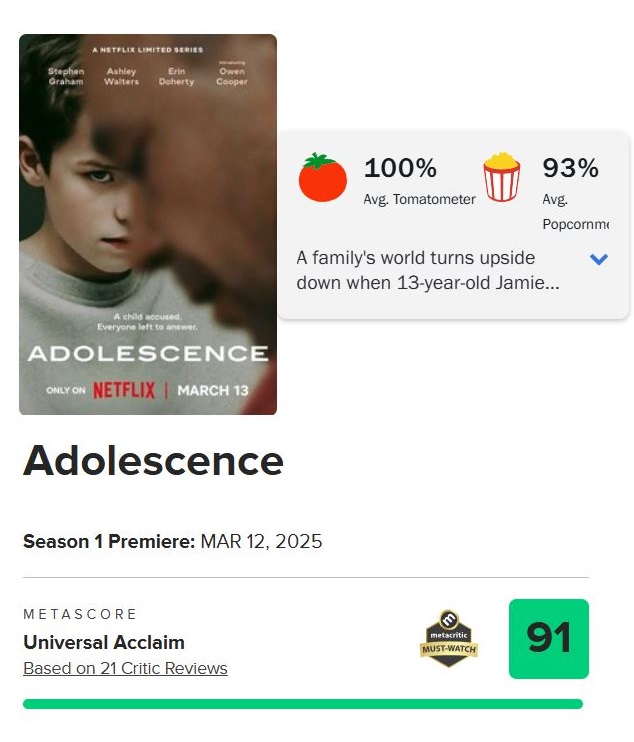
Task: Click Stephen Graham's name on the poster
Action: pos(66,76)
